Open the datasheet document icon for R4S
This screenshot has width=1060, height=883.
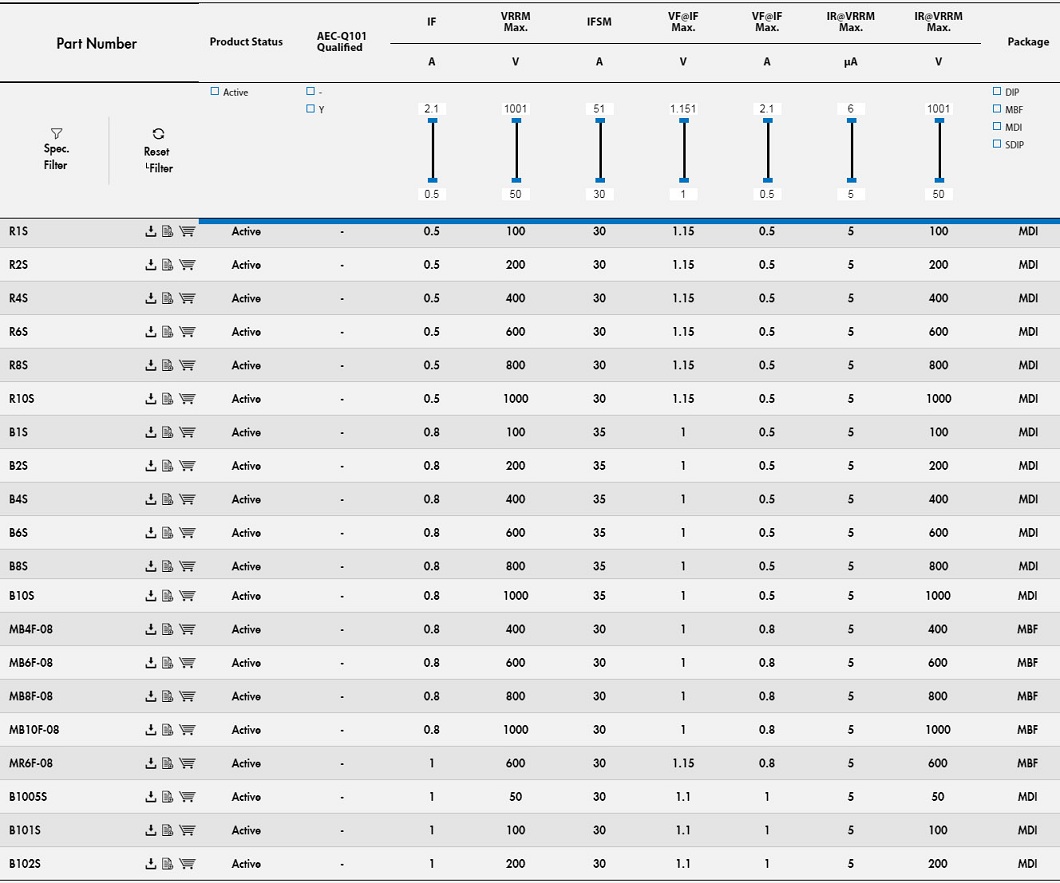point(168,299)
